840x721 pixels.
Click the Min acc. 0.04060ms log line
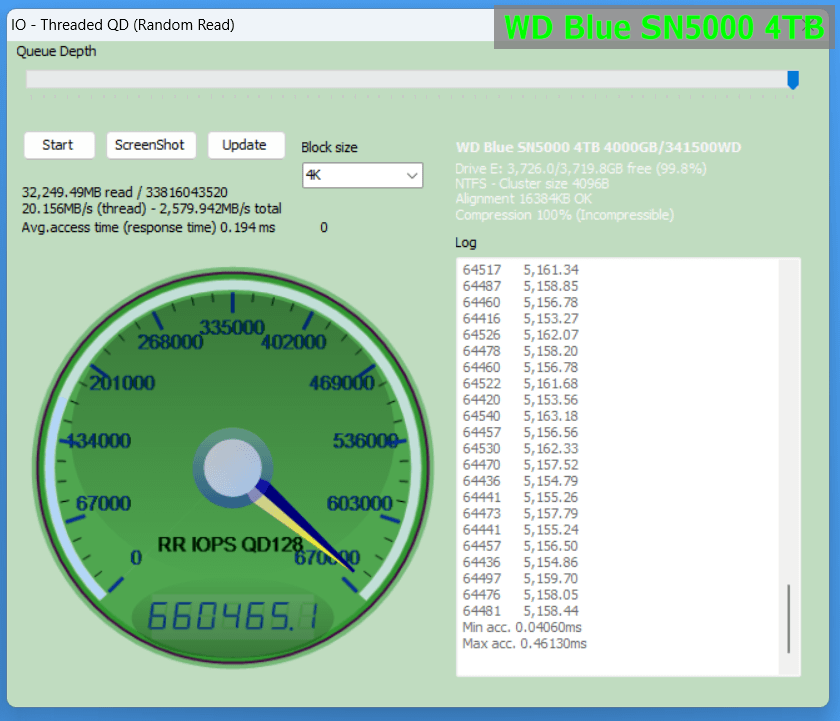(x=522, y=627)
